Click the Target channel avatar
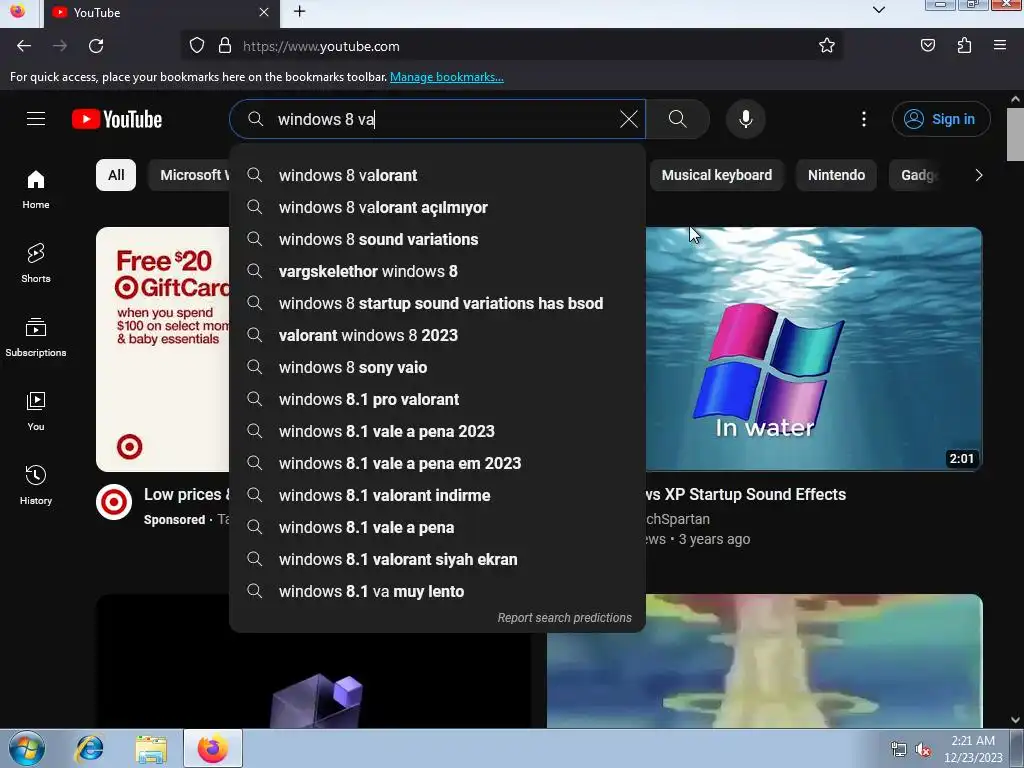Viewport: 1024px width, 768px height. 114,502
